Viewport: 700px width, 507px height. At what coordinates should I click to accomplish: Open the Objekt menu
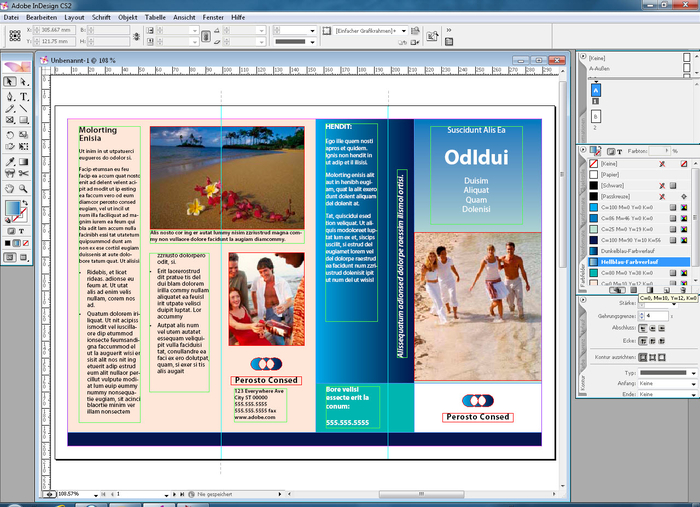(x=128, y=18)
